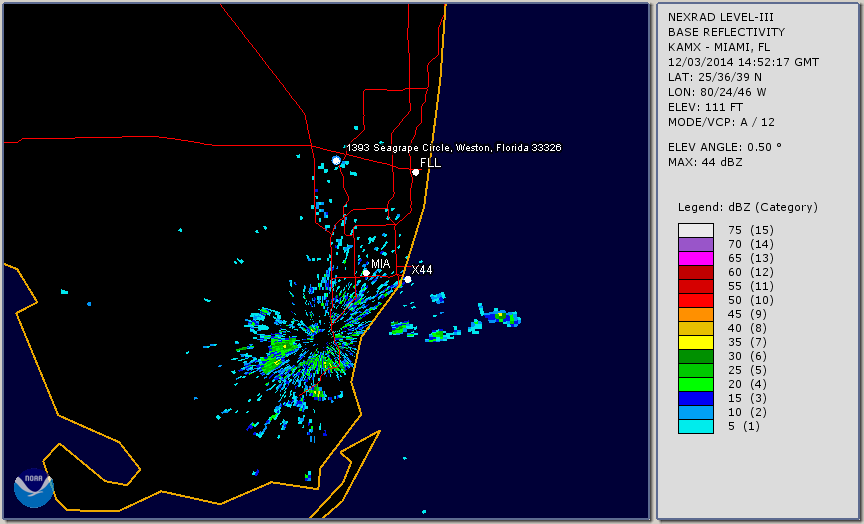Click the X44 location marker dot
This screenshot has height=524, width=864.
coord(408,279)
